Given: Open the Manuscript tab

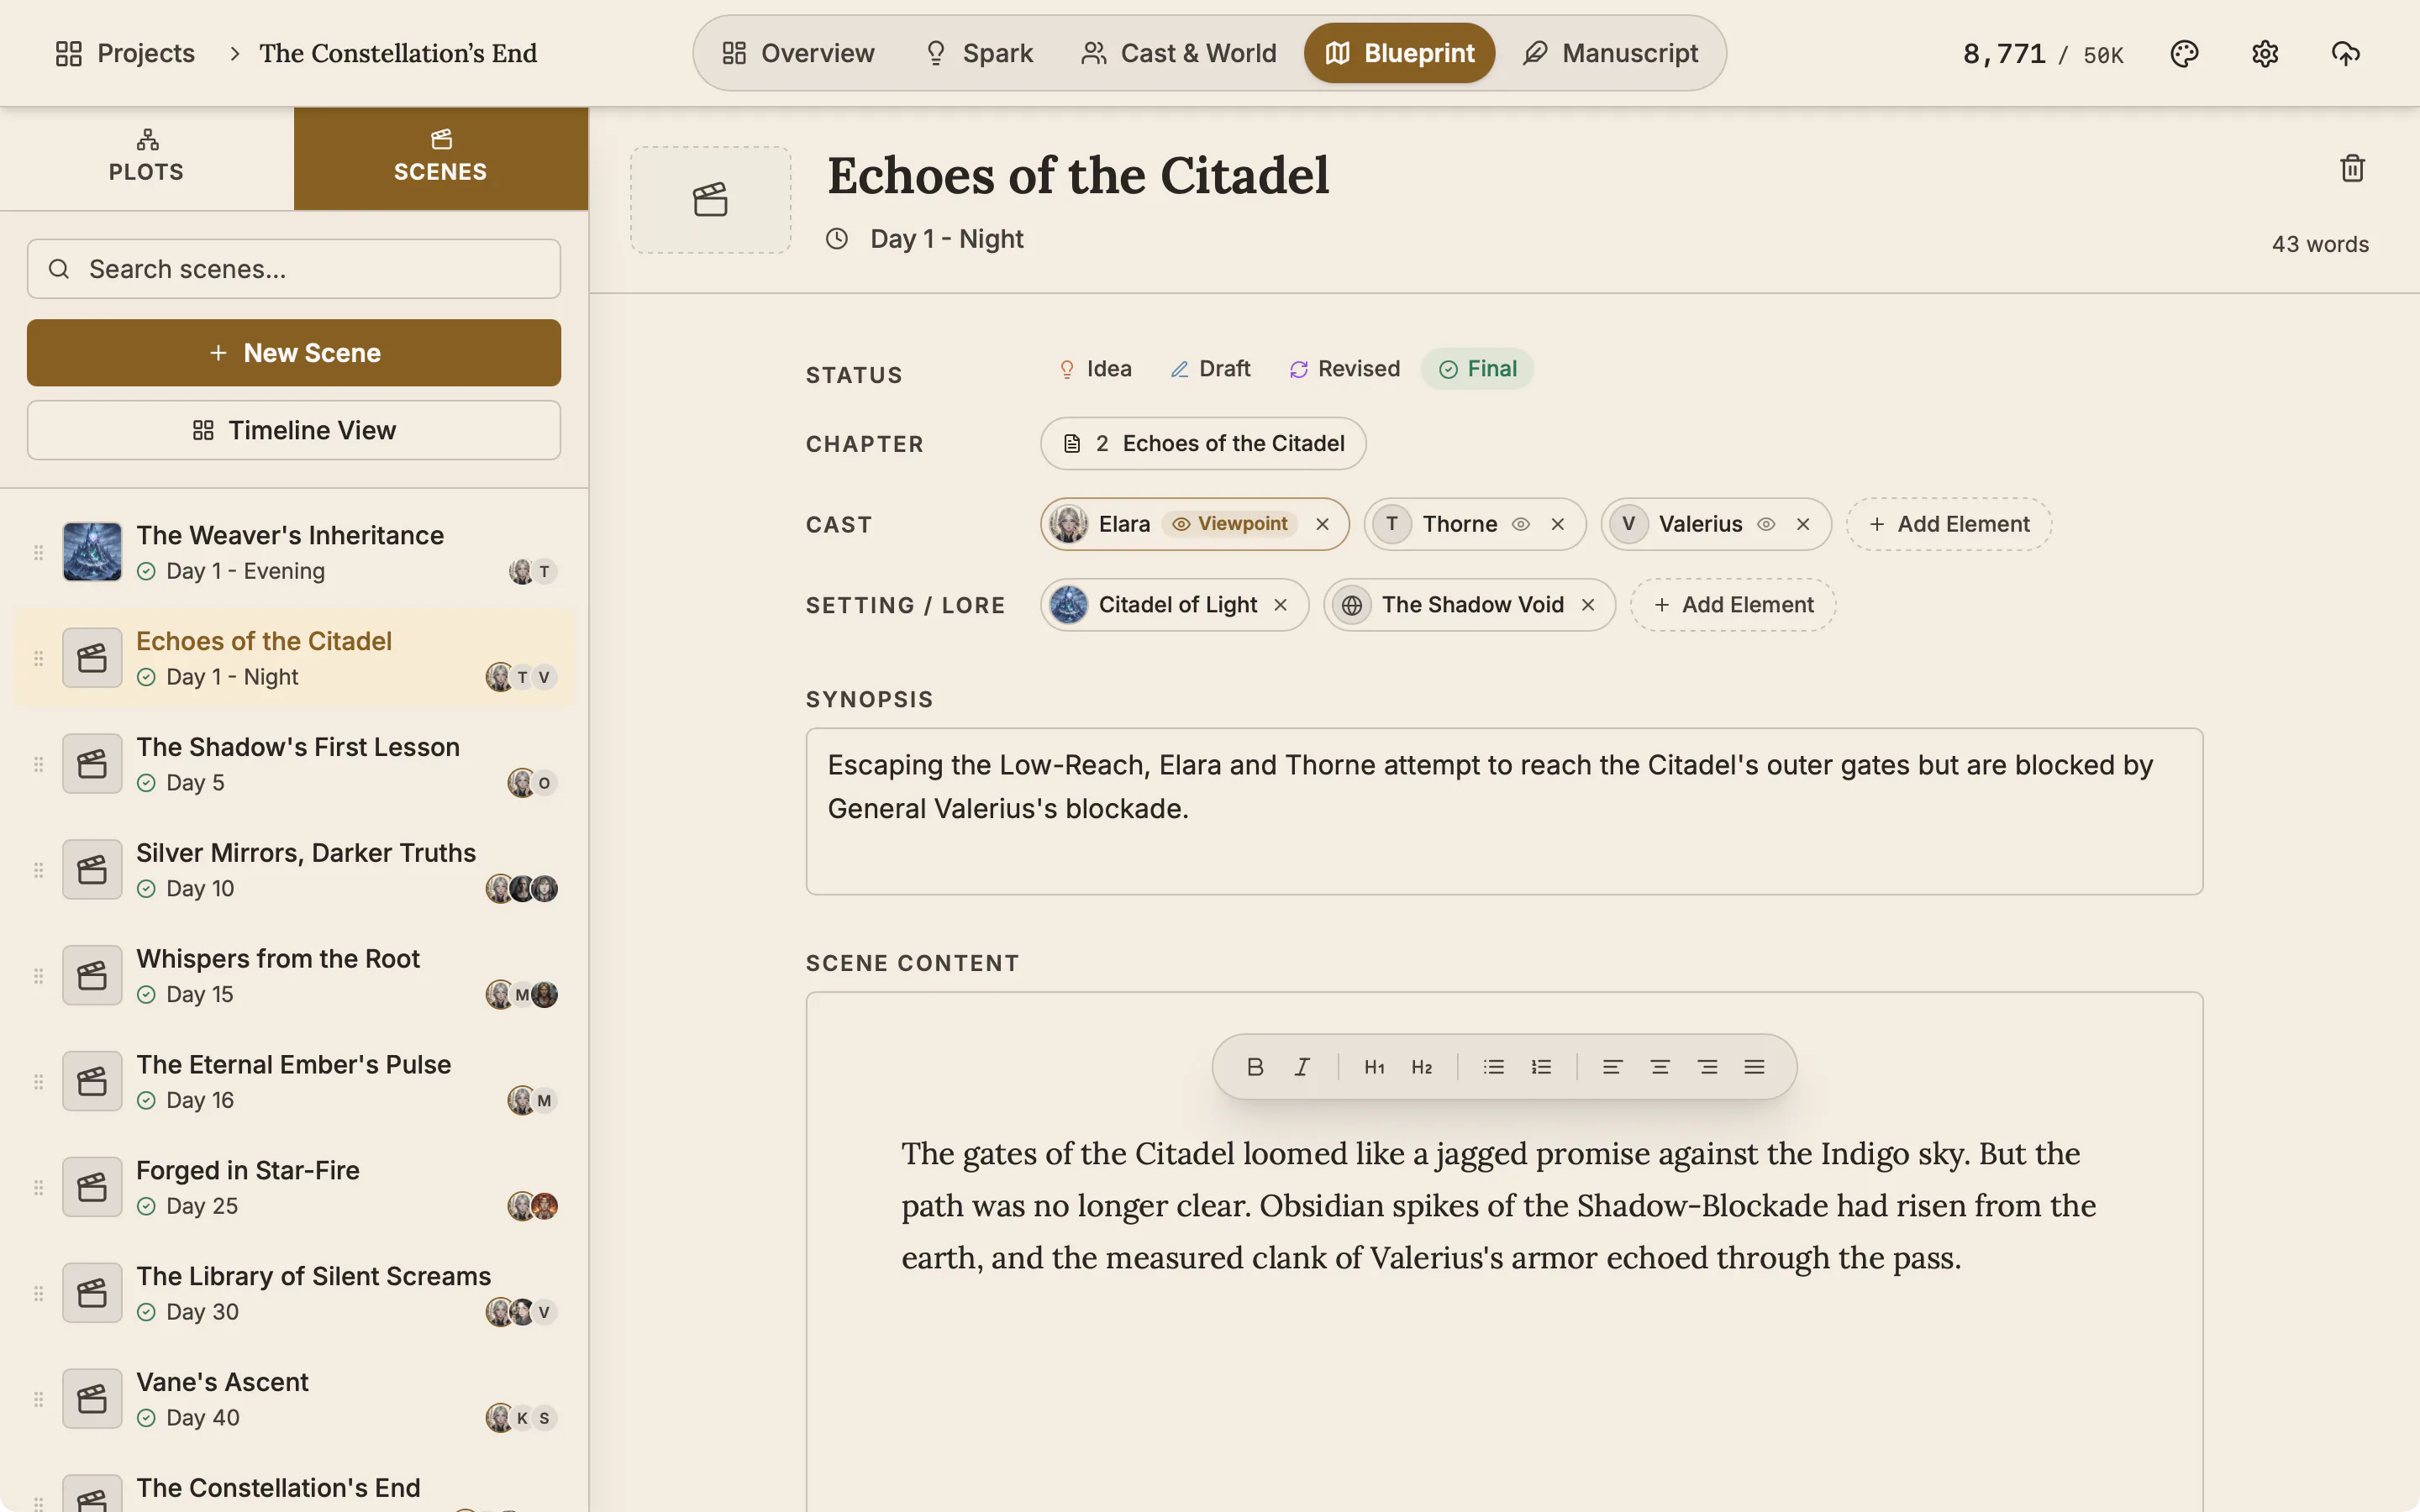Looking at the screenshot, I should [1610, 53].
